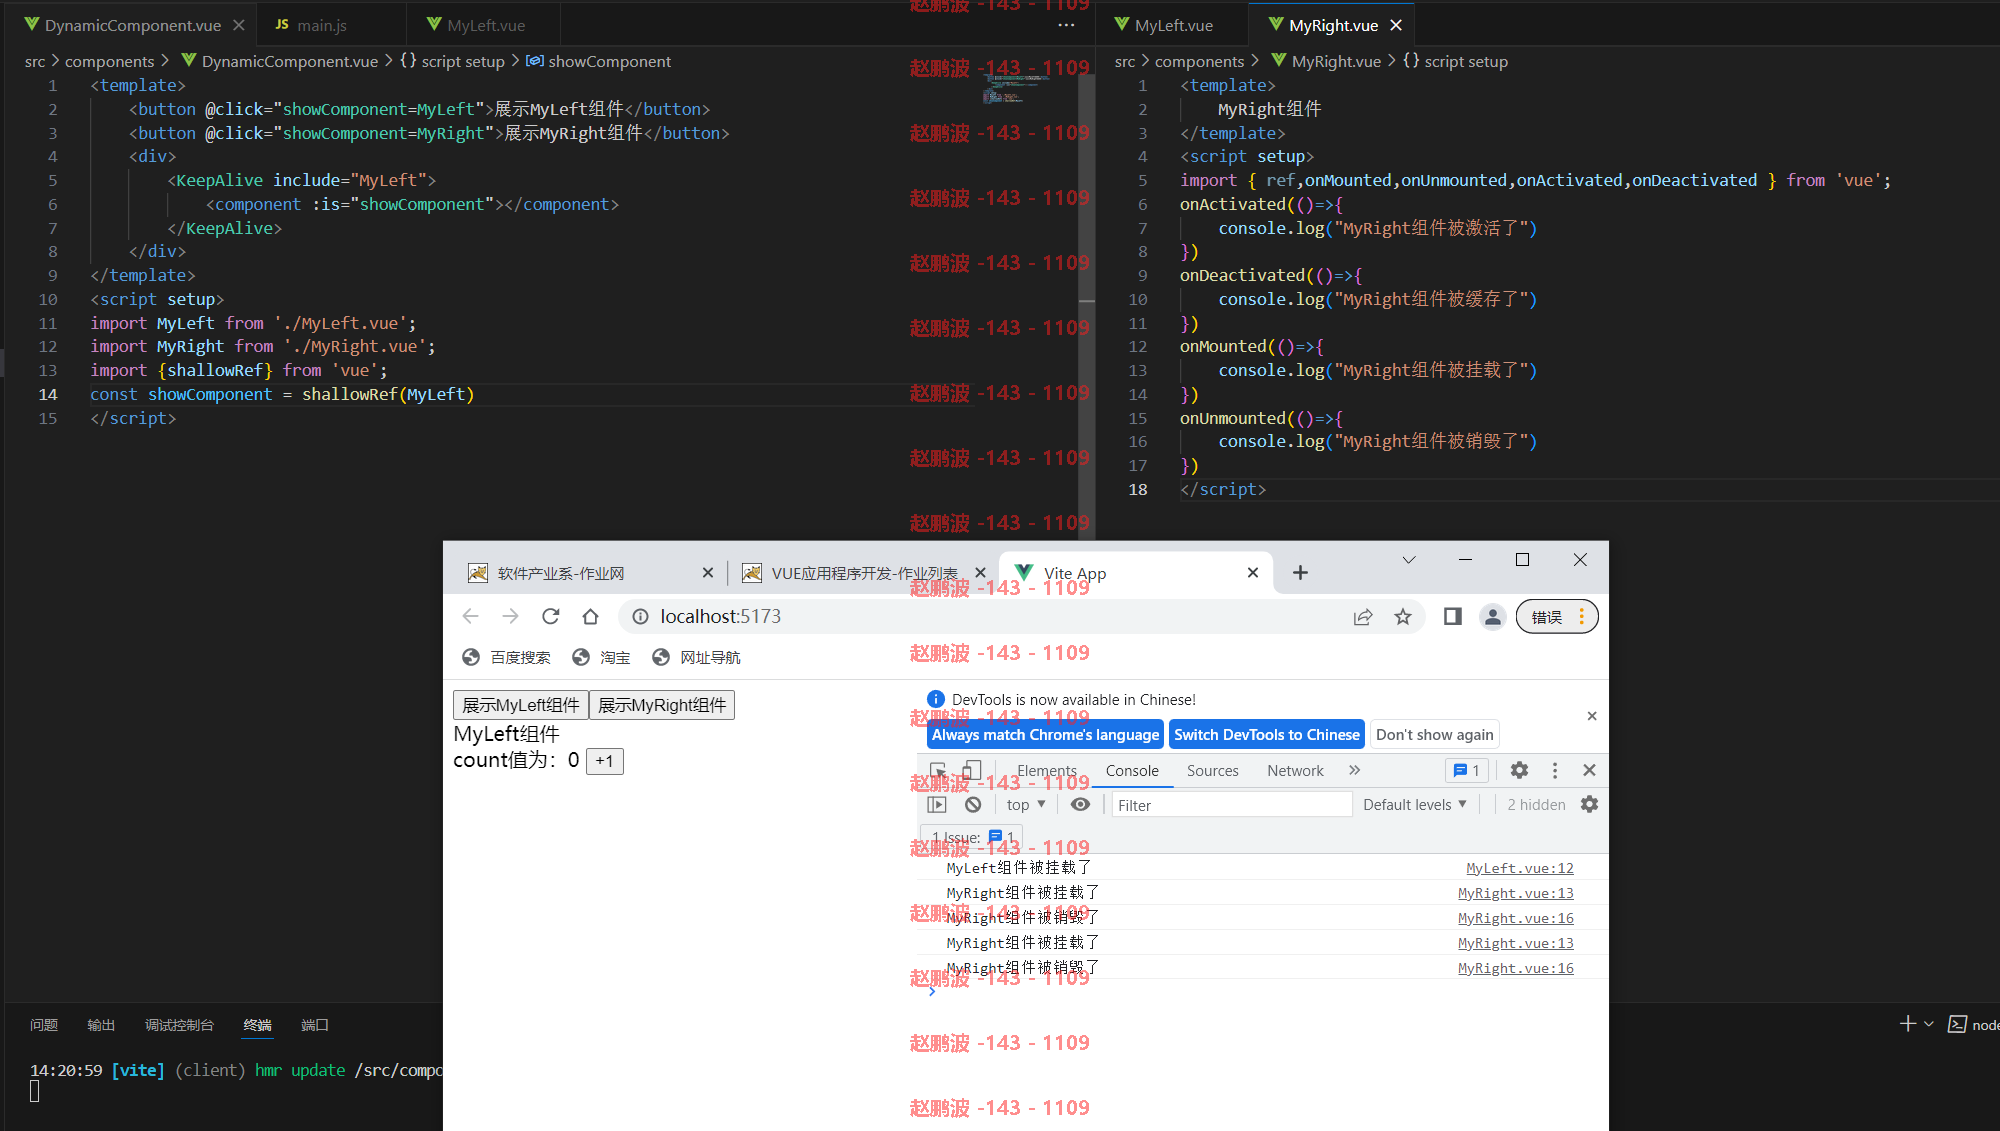Open the Default levels dropdown

1415,805
